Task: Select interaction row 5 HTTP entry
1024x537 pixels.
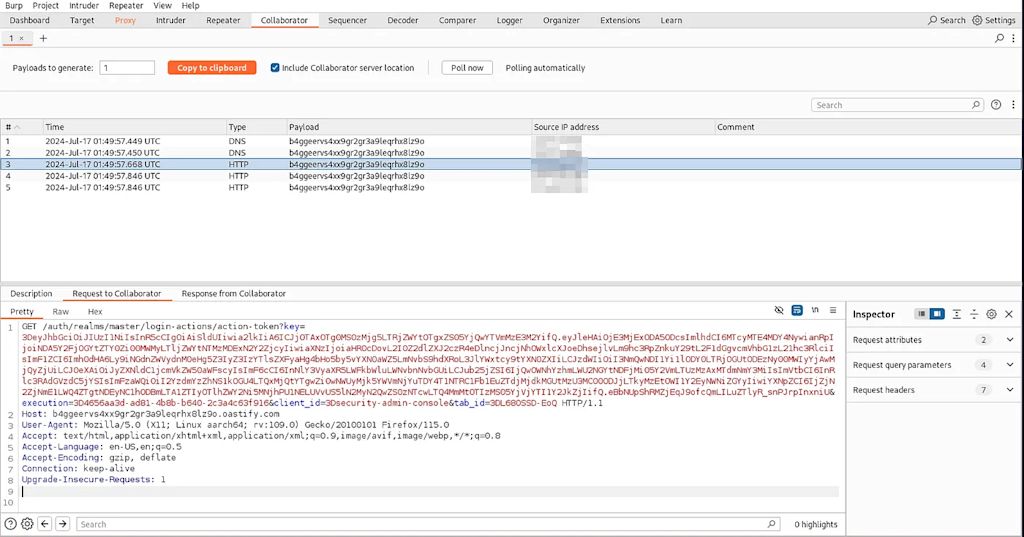Action: [x=511, y=187]
